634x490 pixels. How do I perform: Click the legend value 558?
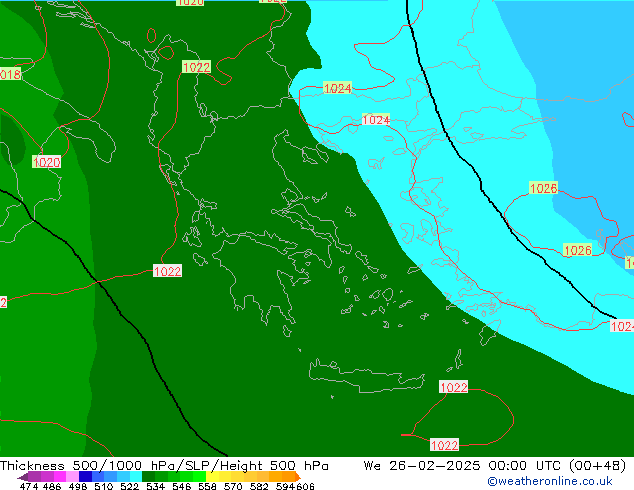[207, 486]
